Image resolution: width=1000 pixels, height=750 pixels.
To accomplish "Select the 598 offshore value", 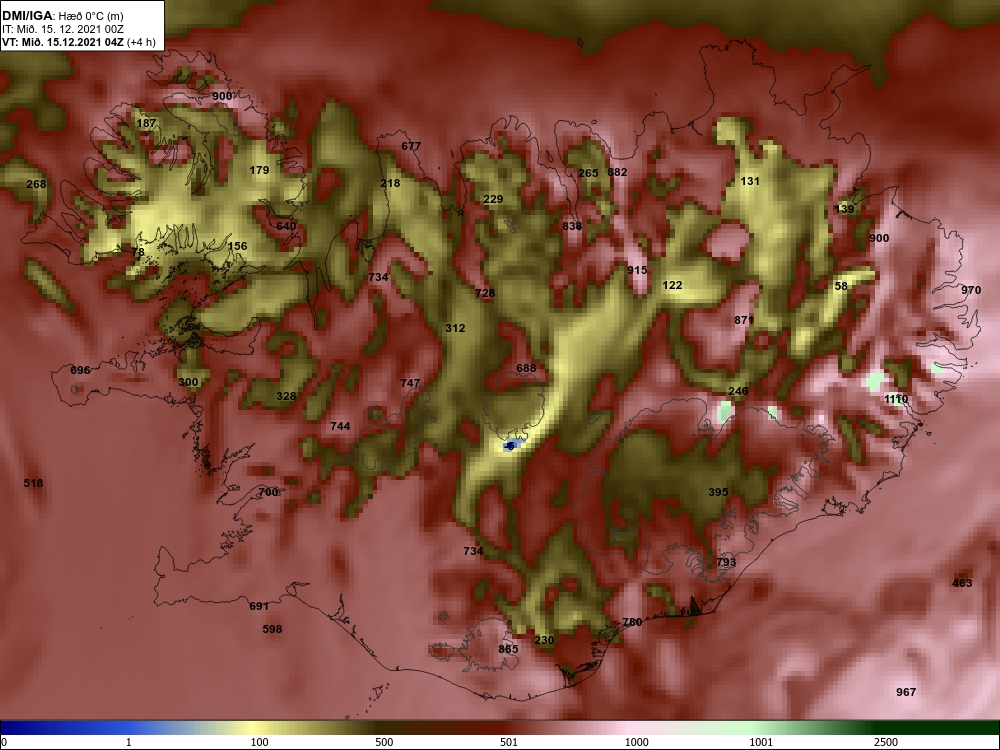I will (272, 629).
